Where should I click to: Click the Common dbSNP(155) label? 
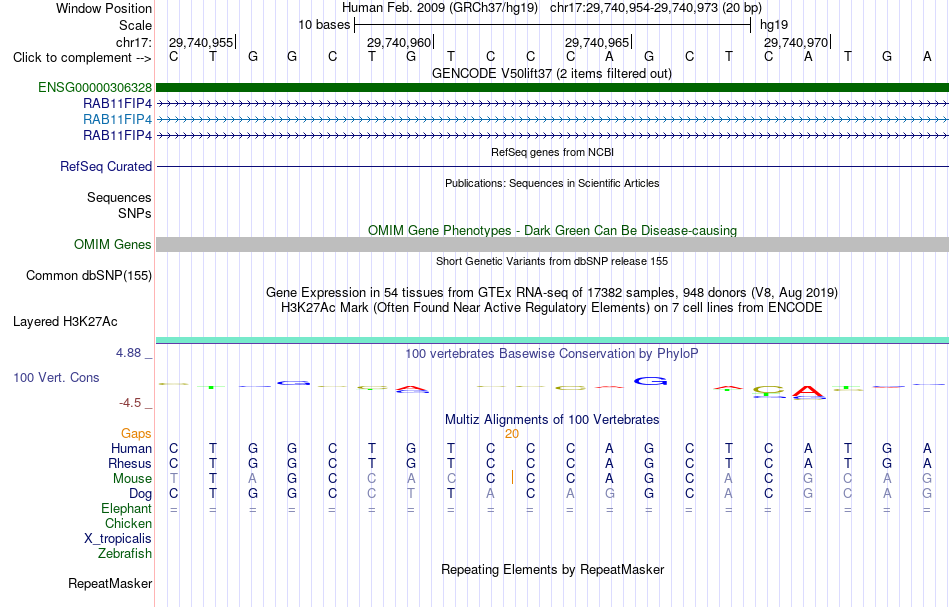[x=89, y=276]
